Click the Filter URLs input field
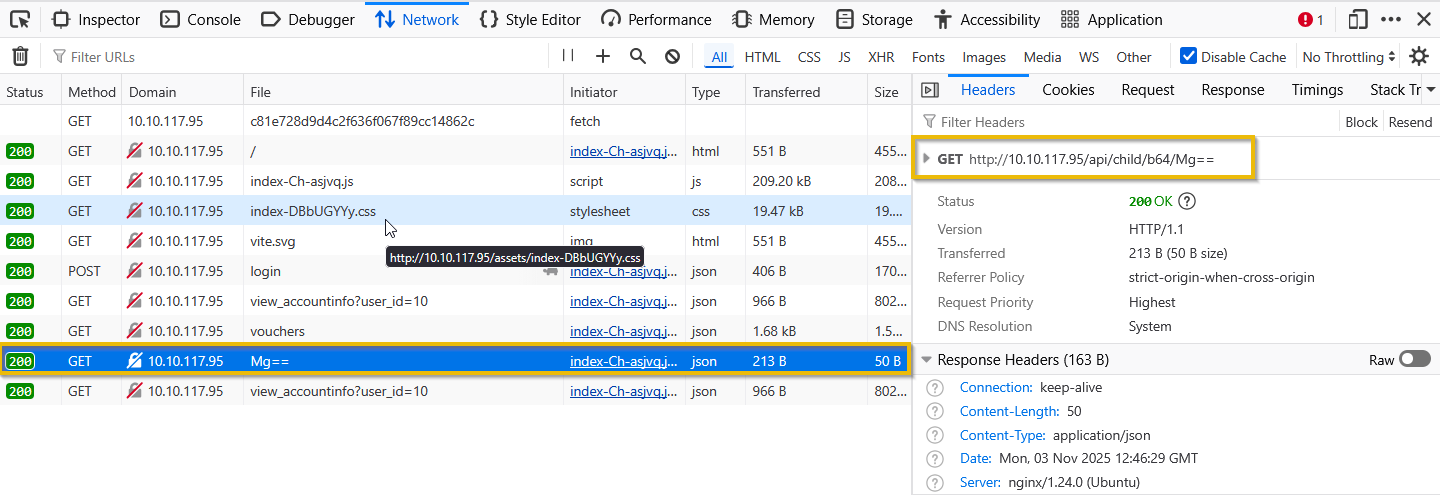 300,57
